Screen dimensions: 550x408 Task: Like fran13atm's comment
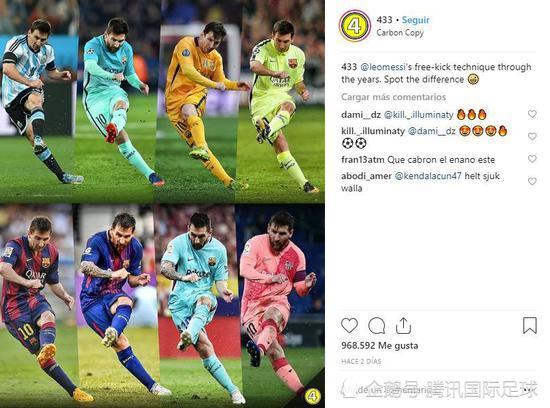coord(532,159)
